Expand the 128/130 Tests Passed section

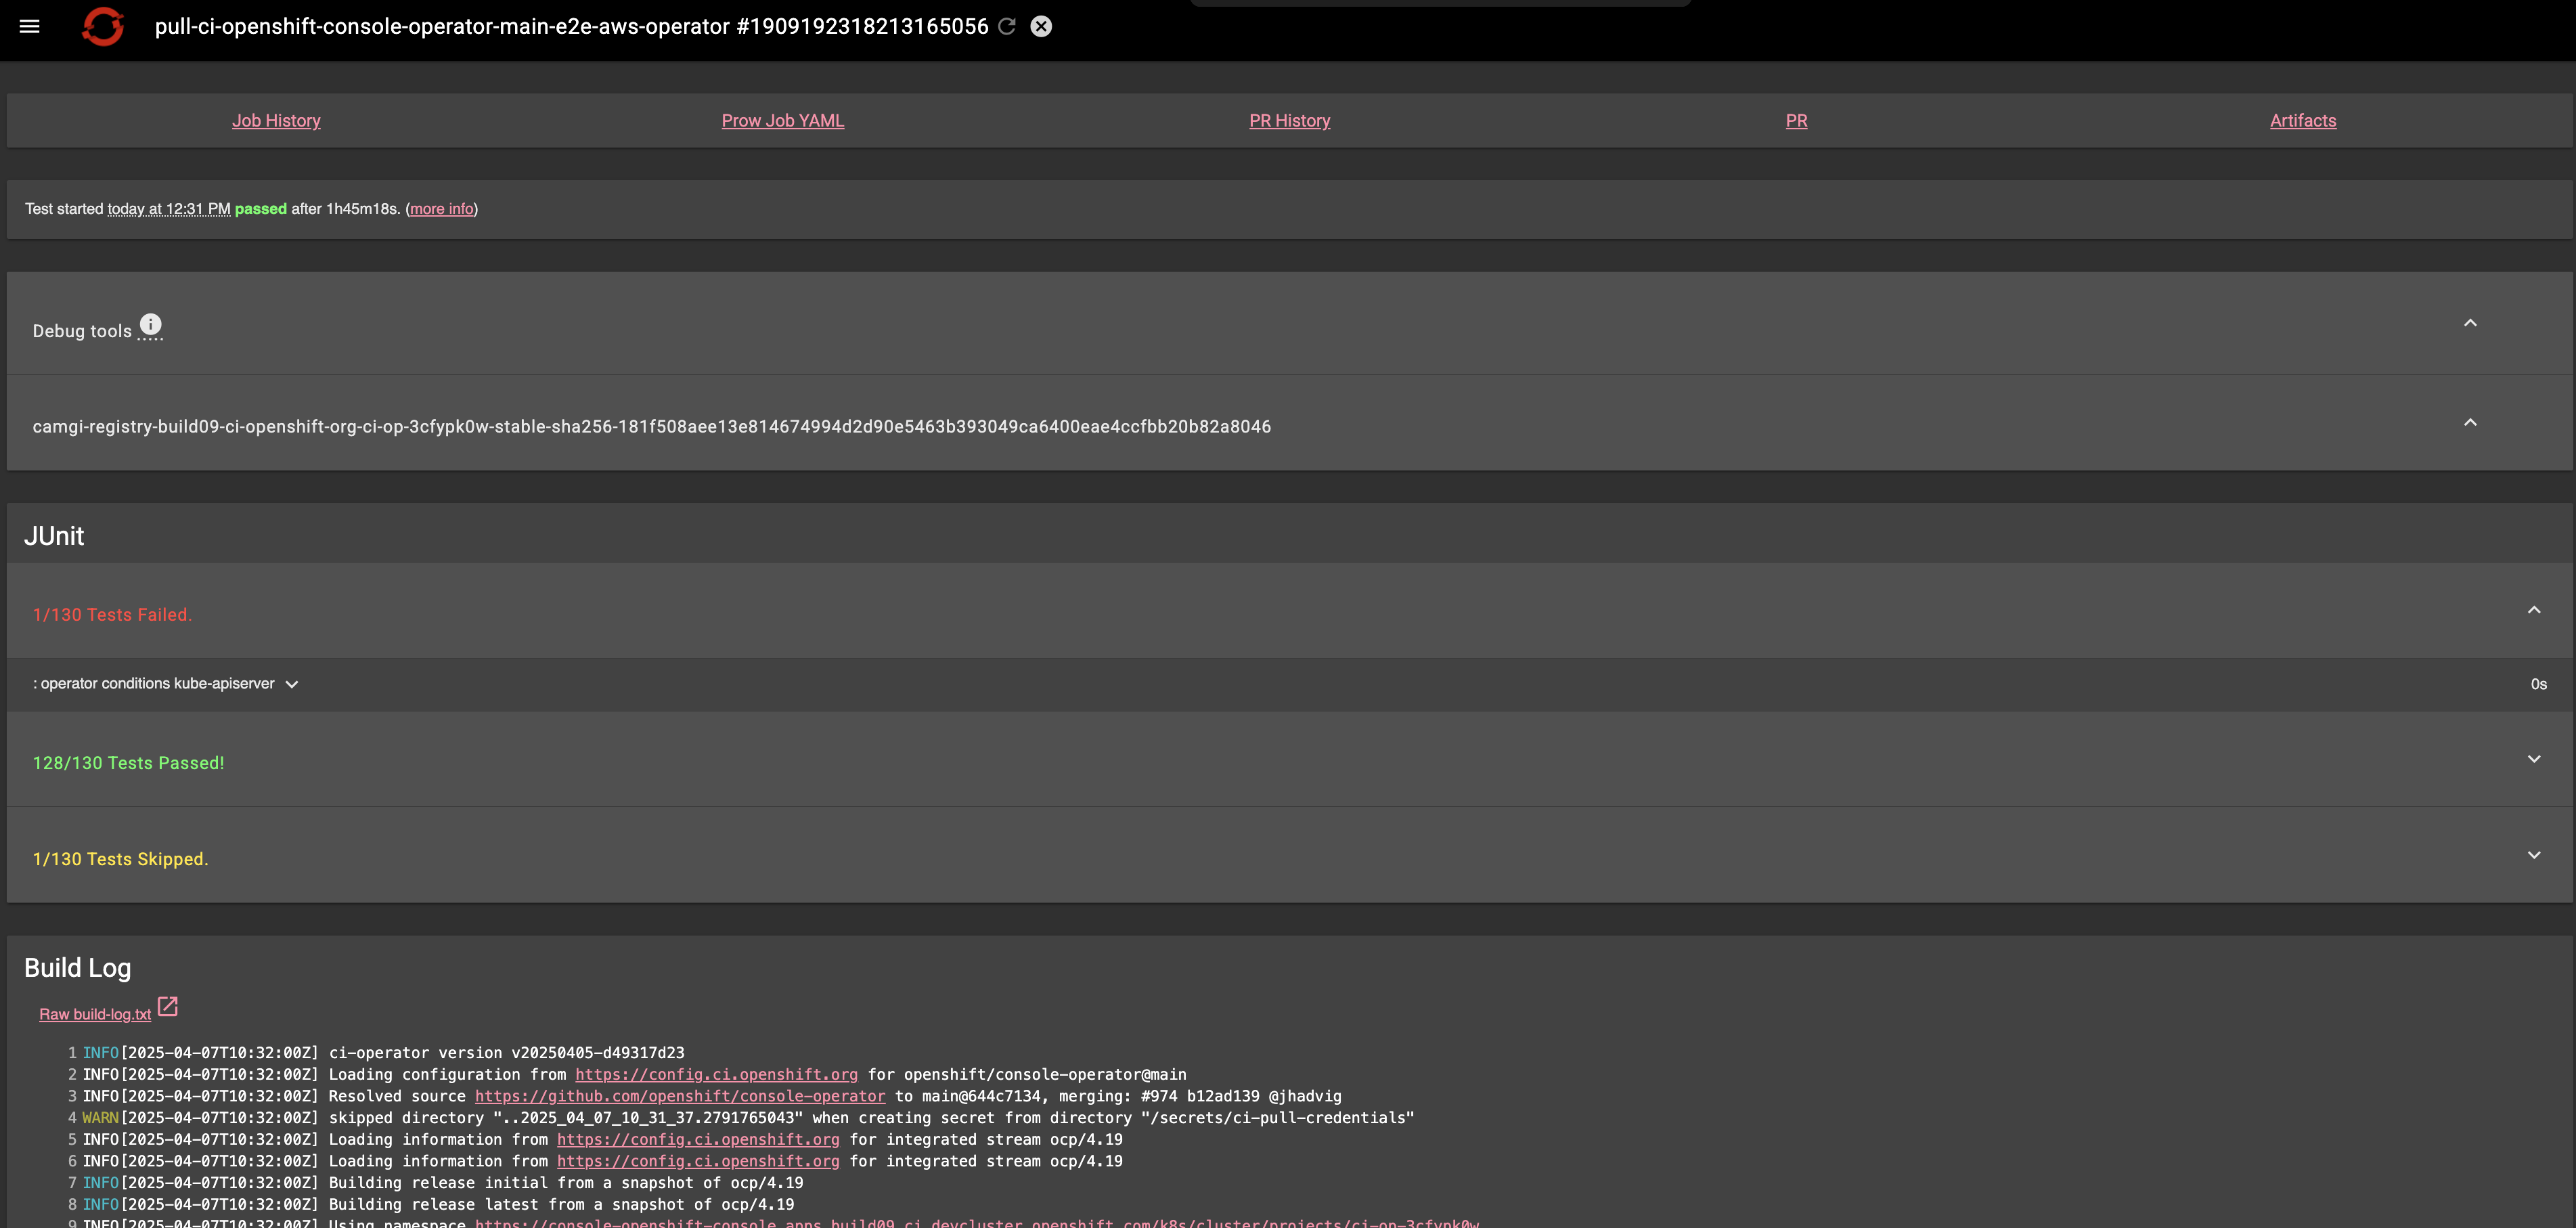point(2533,759)
